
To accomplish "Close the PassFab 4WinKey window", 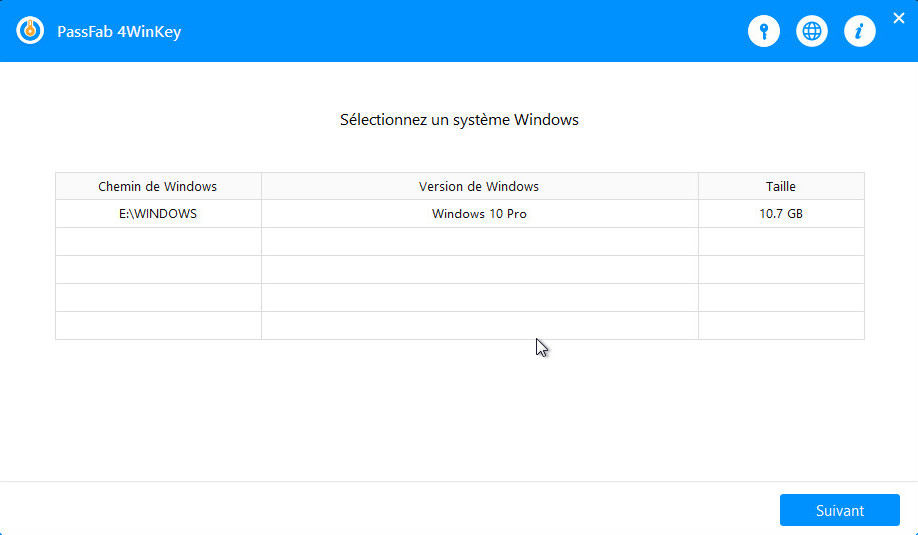I will [x=899, y=18].
